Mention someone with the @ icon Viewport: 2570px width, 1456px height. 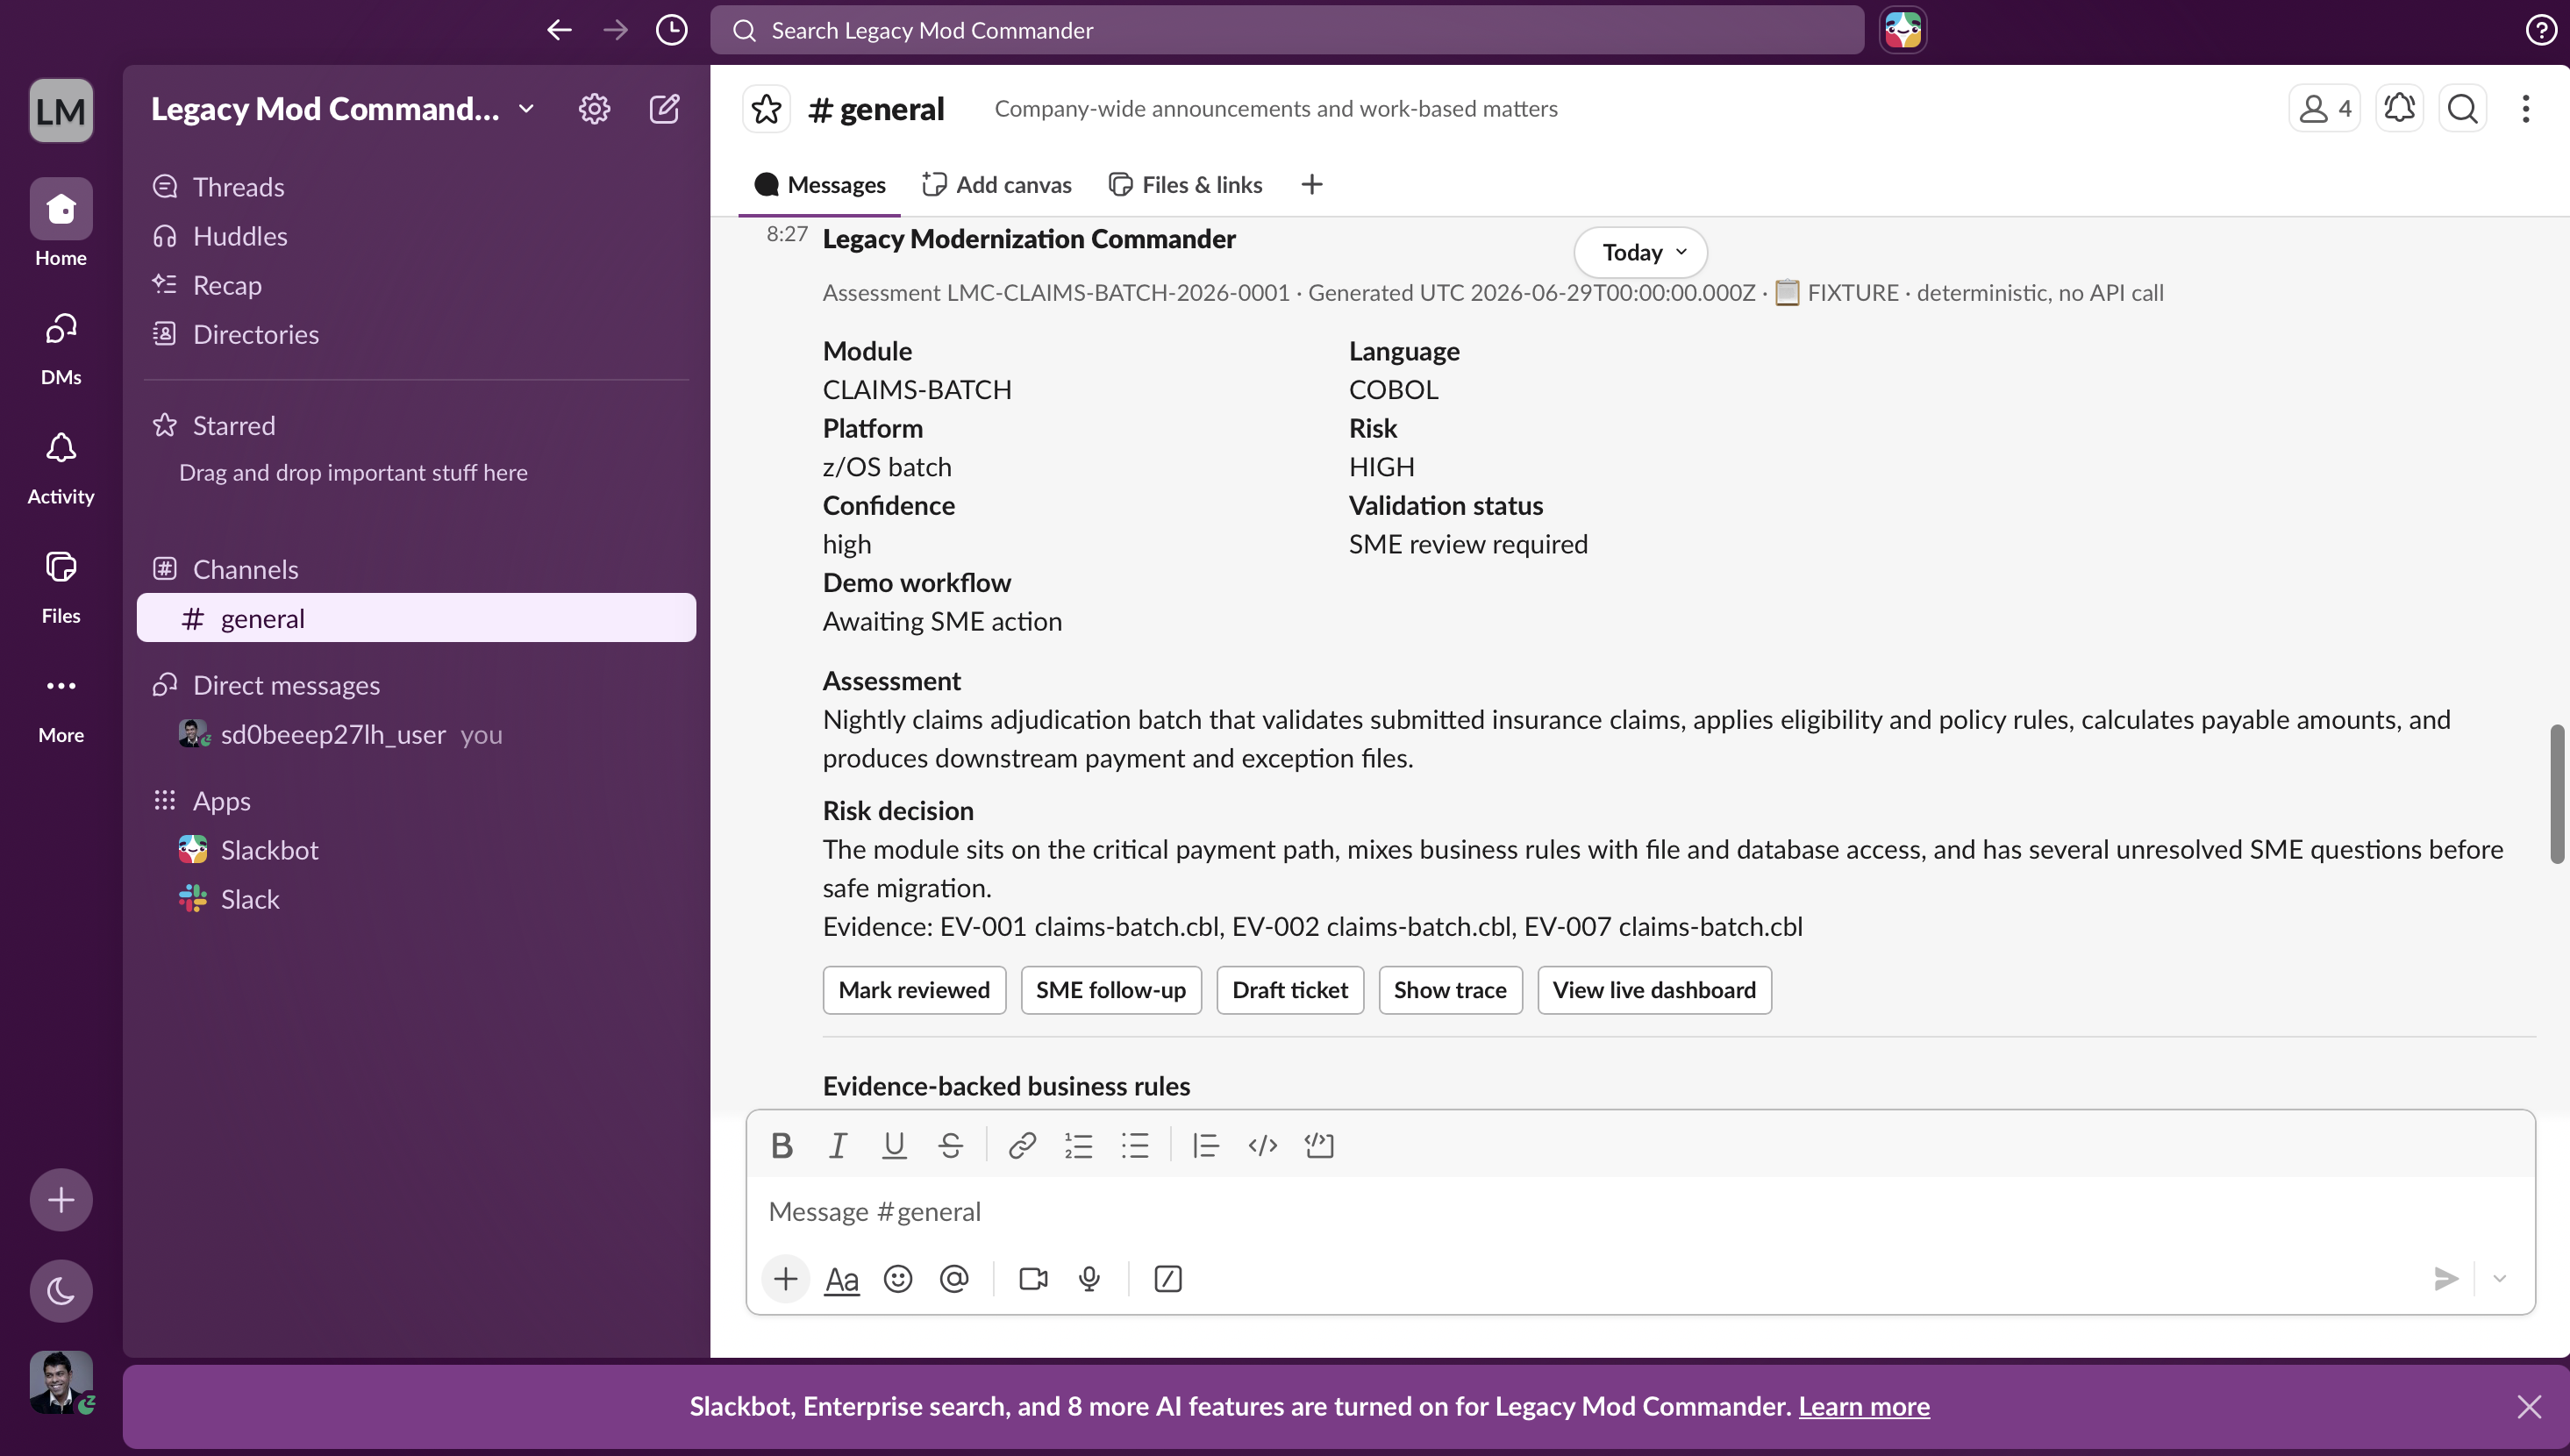[954, 1279]
